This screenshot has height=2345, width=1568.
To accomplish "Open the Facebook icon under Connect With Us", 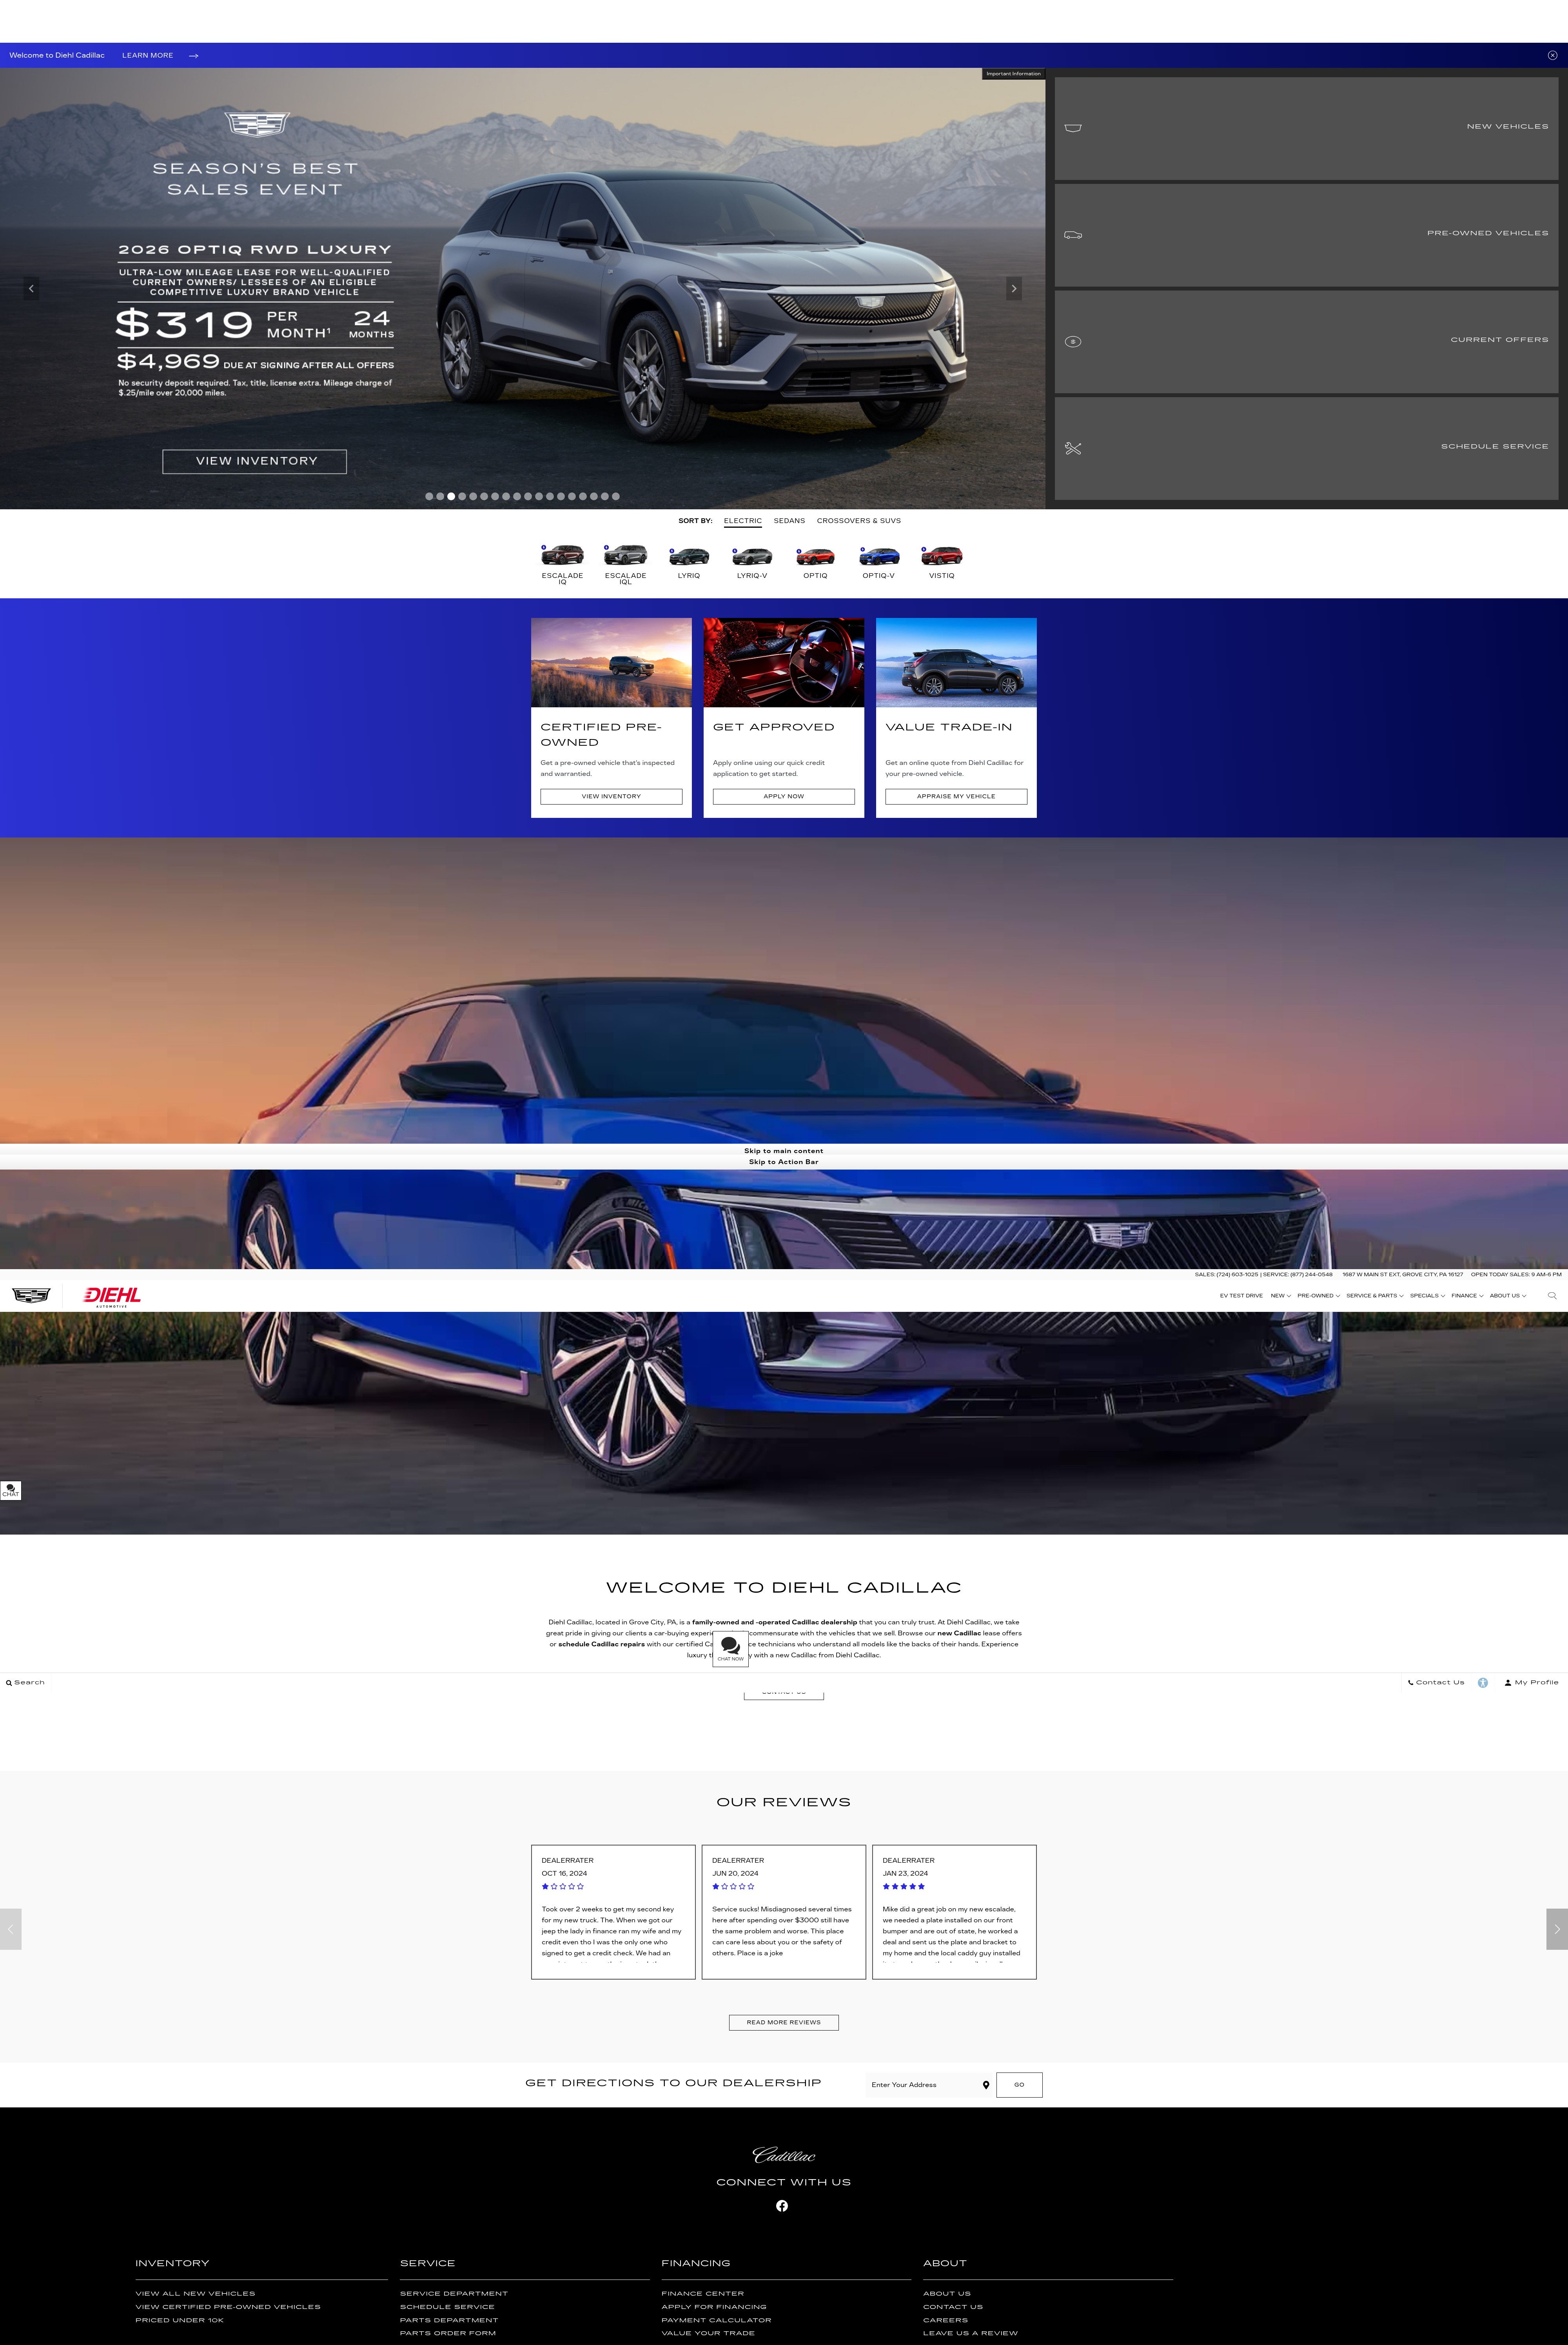I will (782, 2206).
